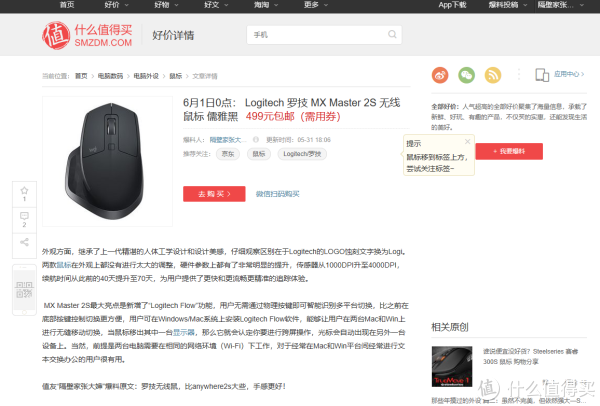
Task: Open 电脑数码 breadcrumb link
Action: [x=110, y=76]
